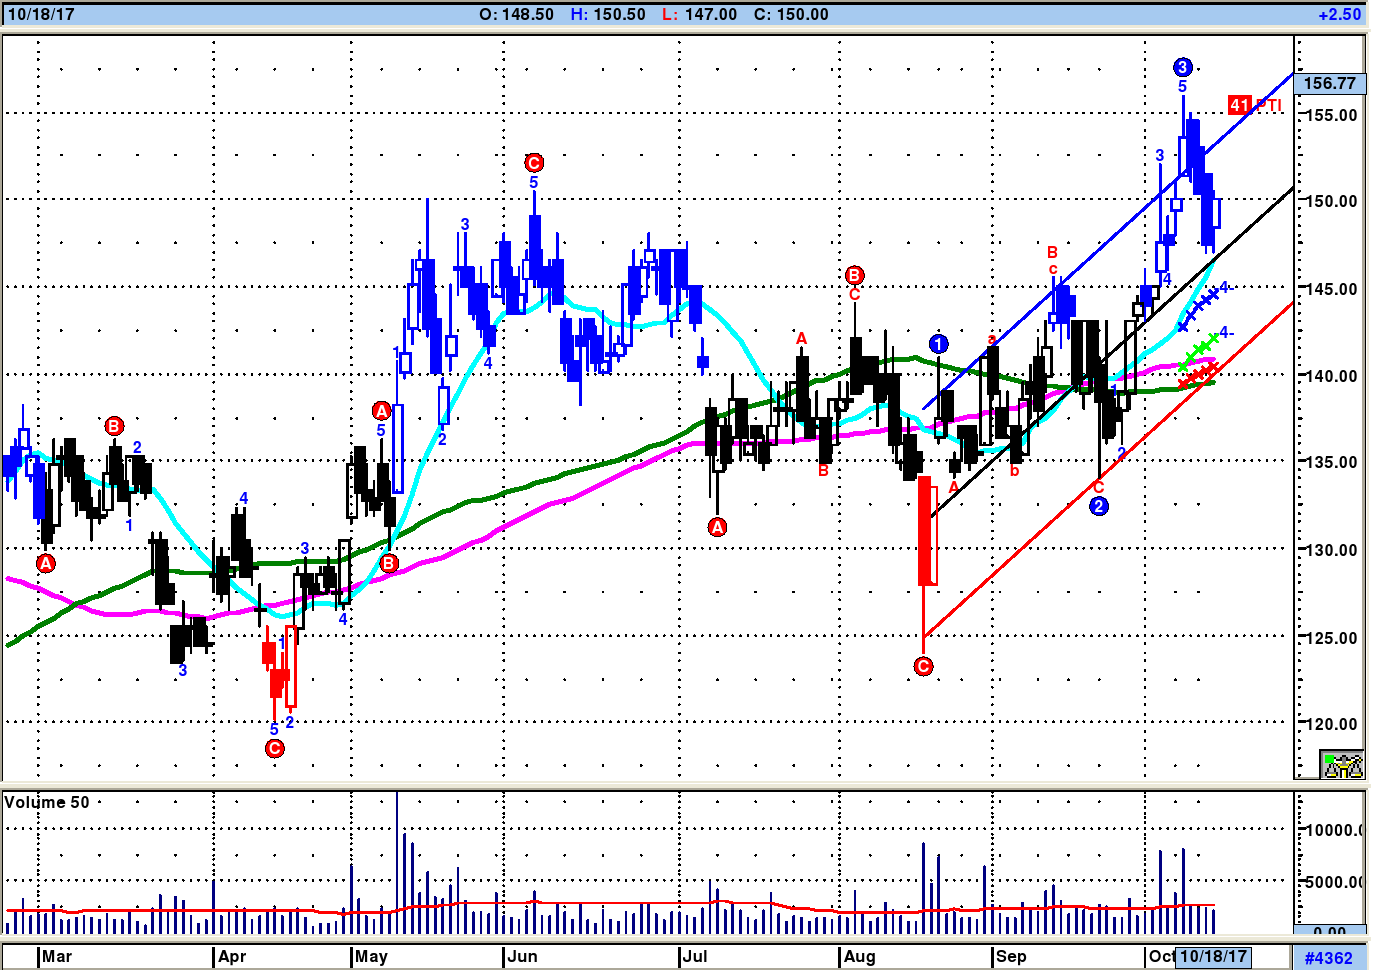Click the header date 10/18/17

(x=41, y=14)
